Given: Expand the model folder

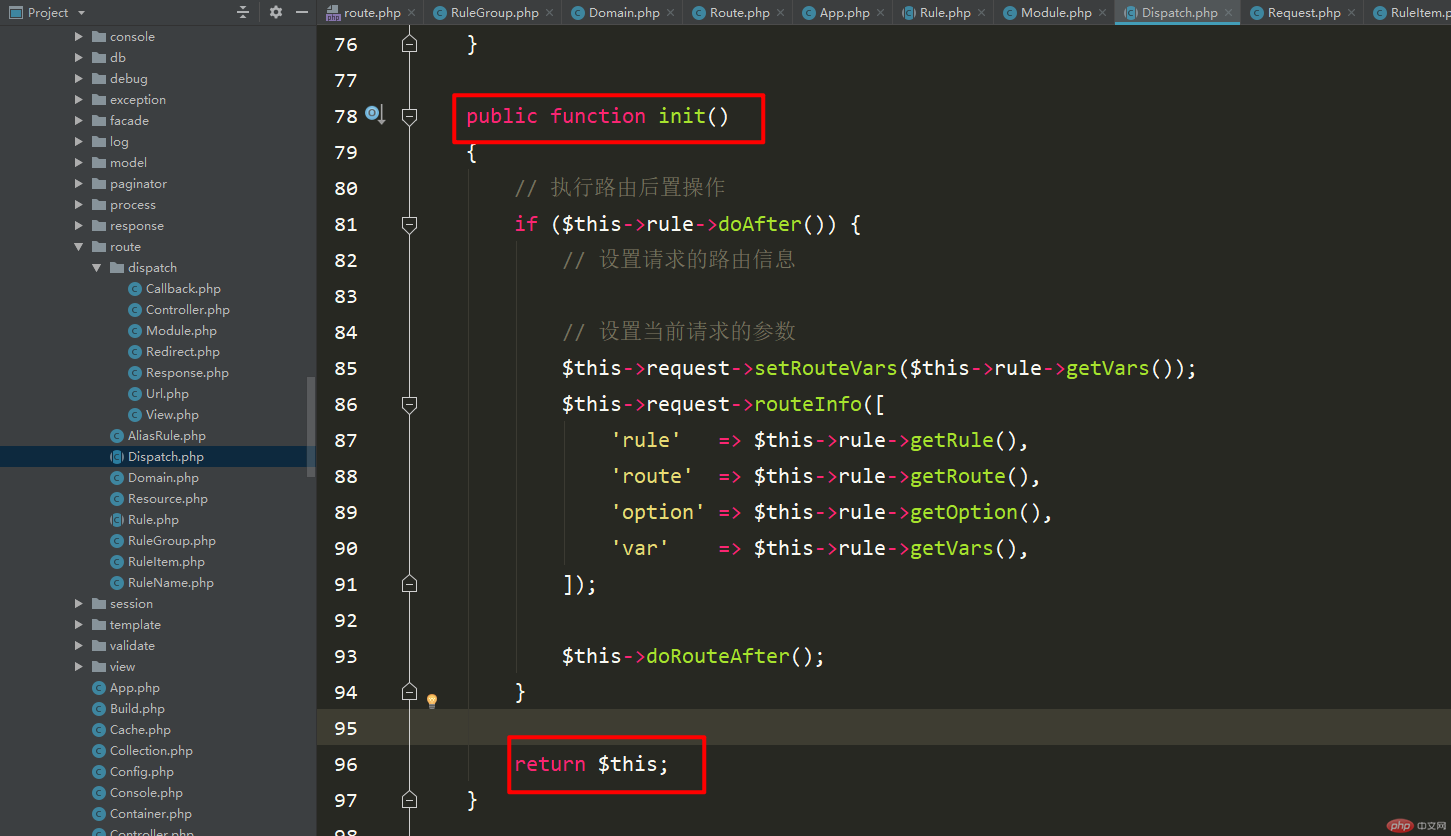Looking at the screenshot, I should [79, 162].
